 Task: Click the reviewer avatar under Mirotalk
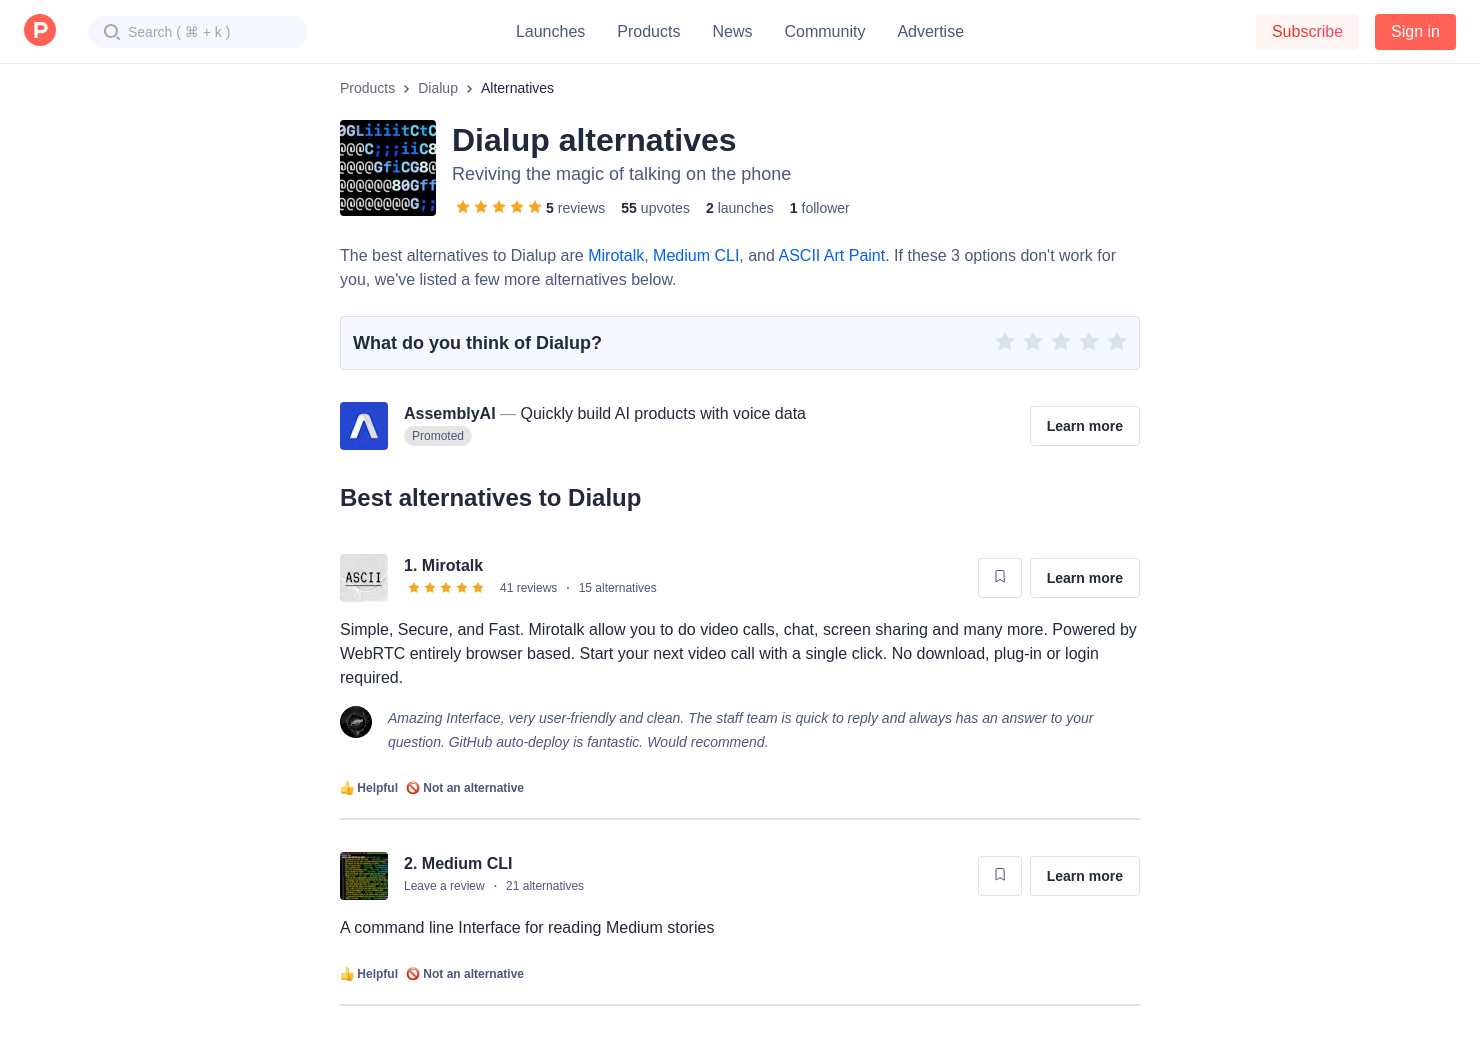coord(356,722)
